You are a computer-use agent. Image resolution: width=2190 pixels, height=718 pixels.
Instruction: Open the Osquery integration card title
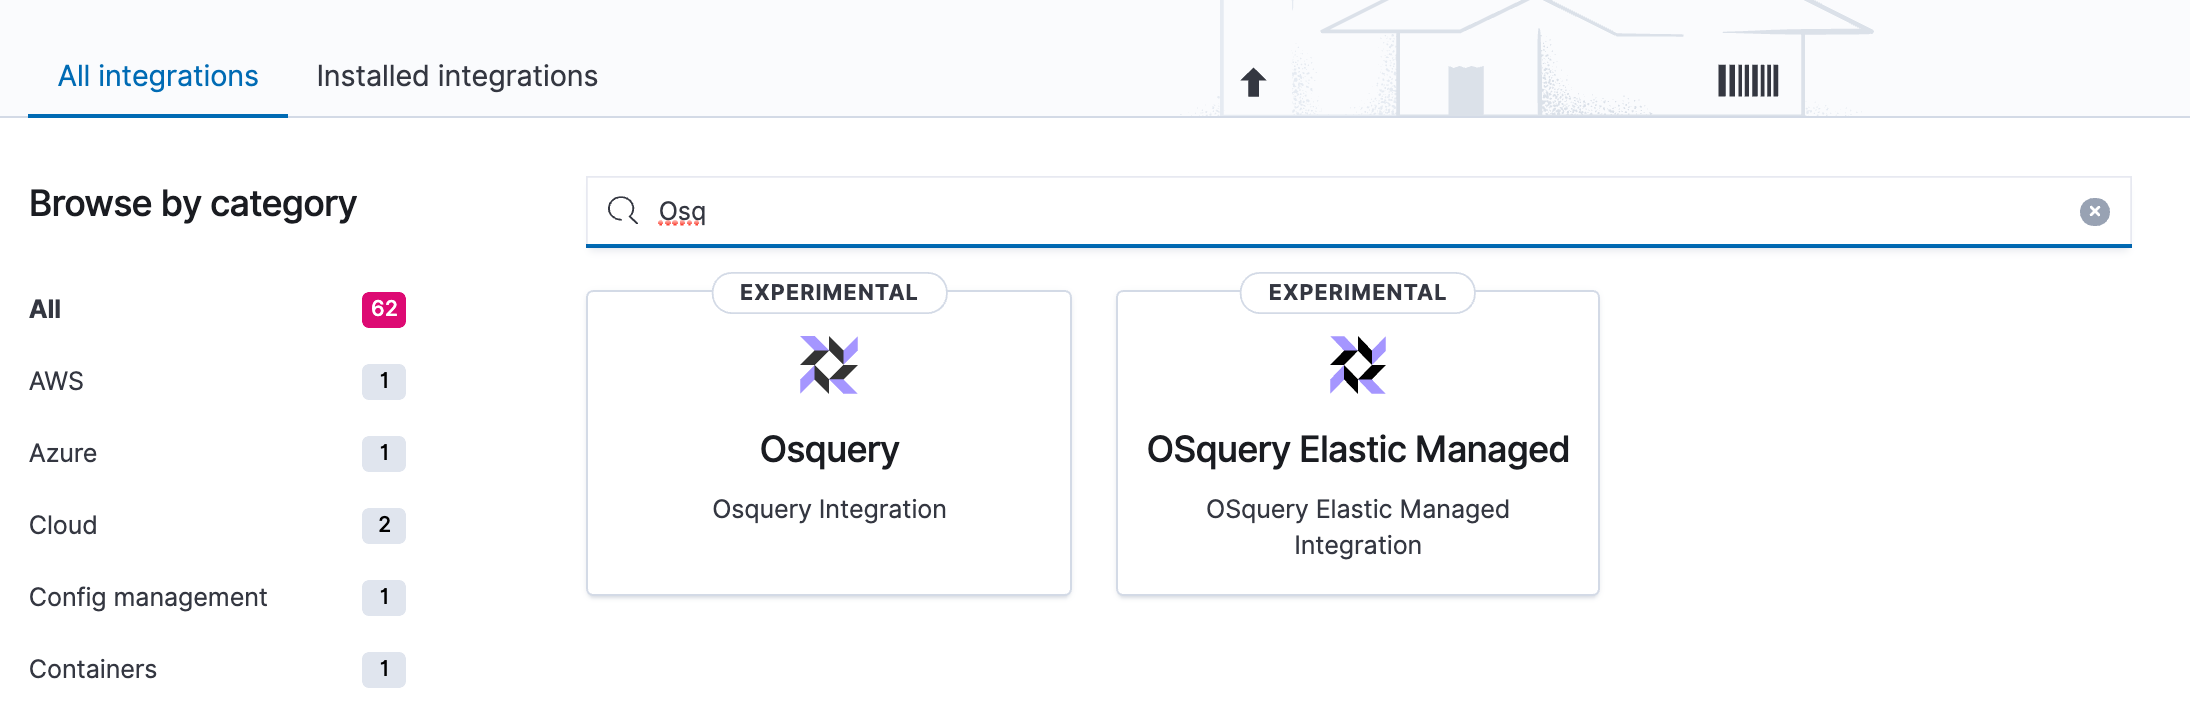[x=829, y=450]
